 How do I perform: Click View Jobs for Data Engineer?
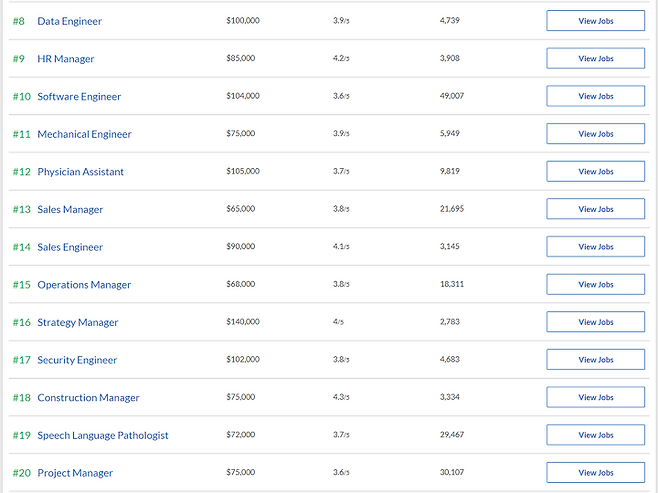[x=595, y=21]
